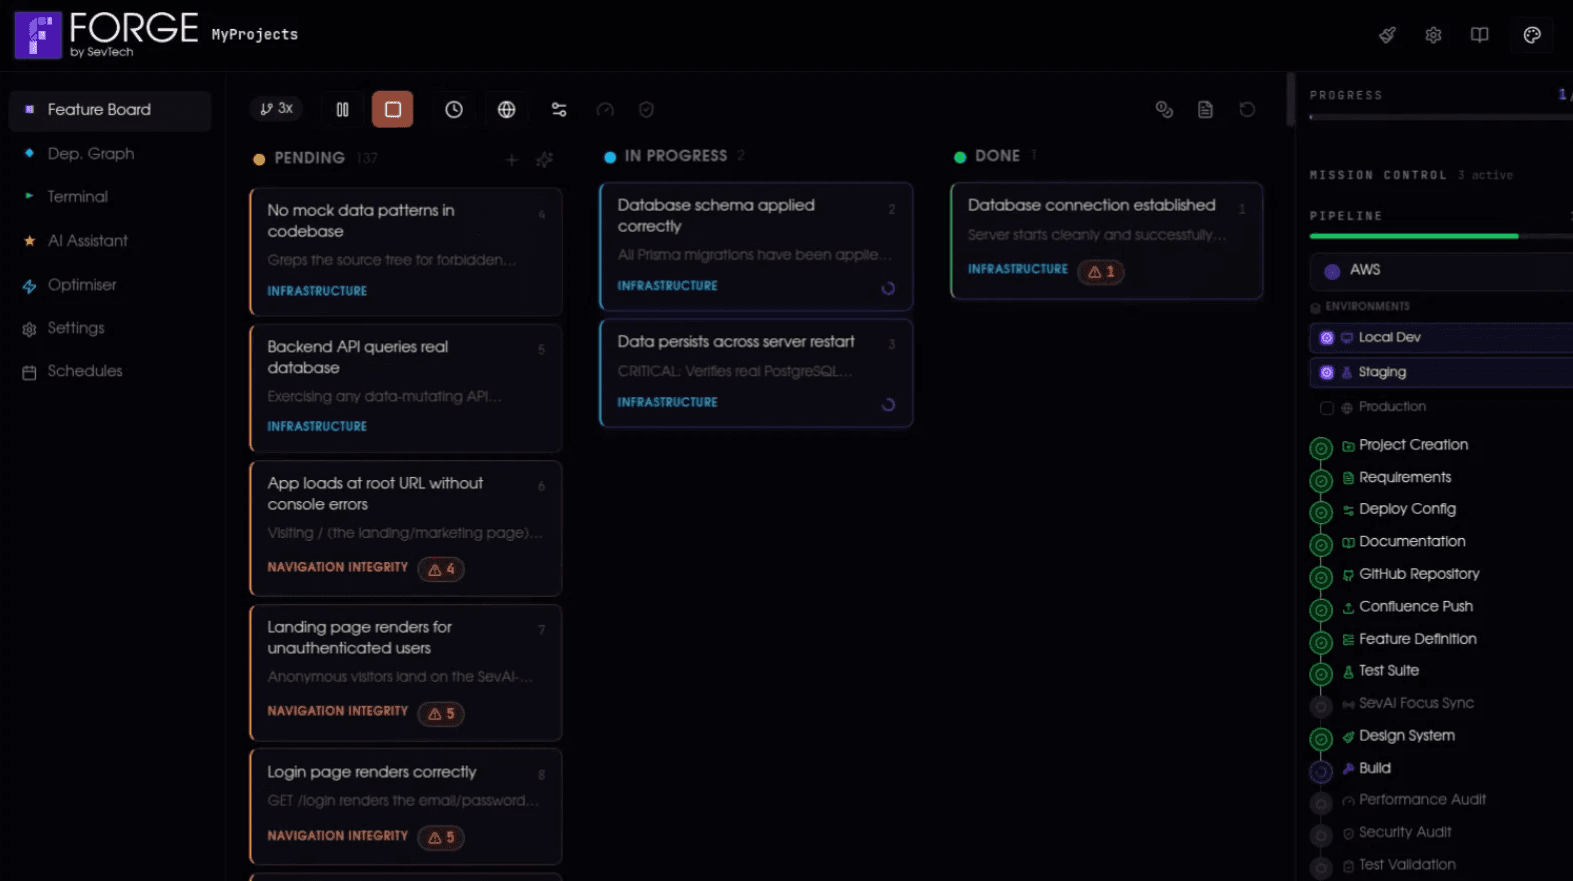Click the 3x branch multiplier control
1573x881 pixels.
(x=277, y=109)
